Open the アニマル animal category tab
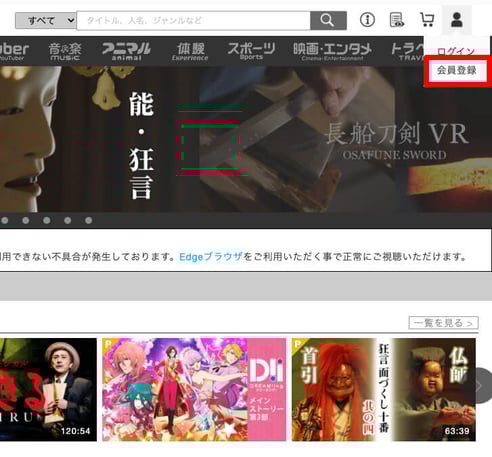 point(126,51)
